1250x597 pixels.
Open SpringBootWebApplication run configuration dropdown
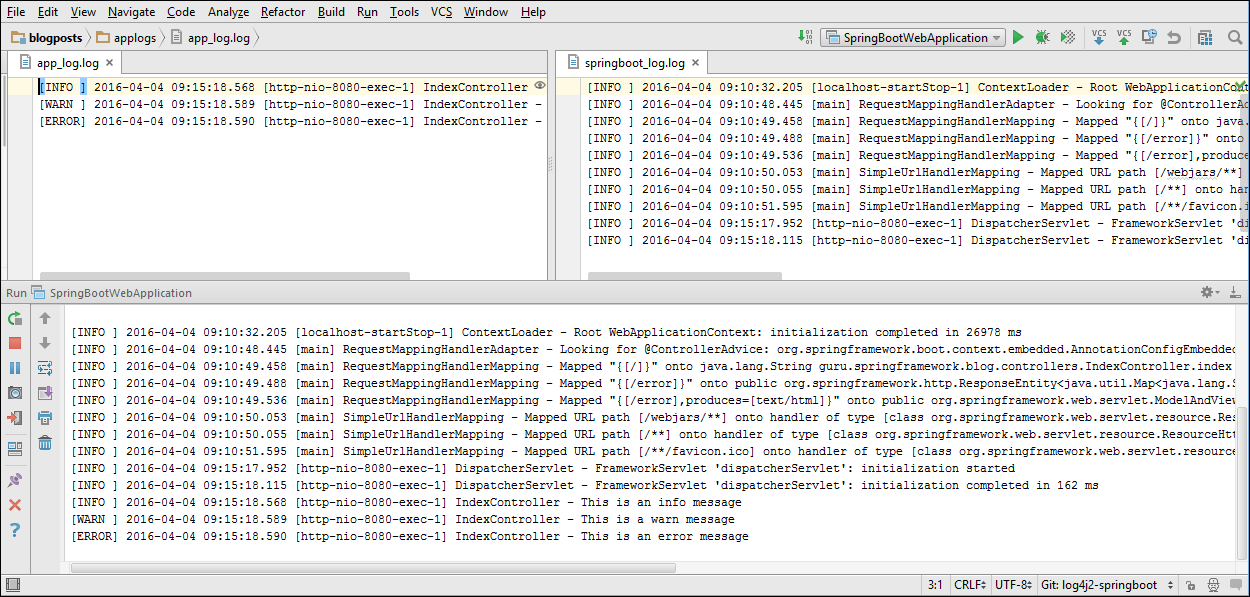[x=912, y=37]
